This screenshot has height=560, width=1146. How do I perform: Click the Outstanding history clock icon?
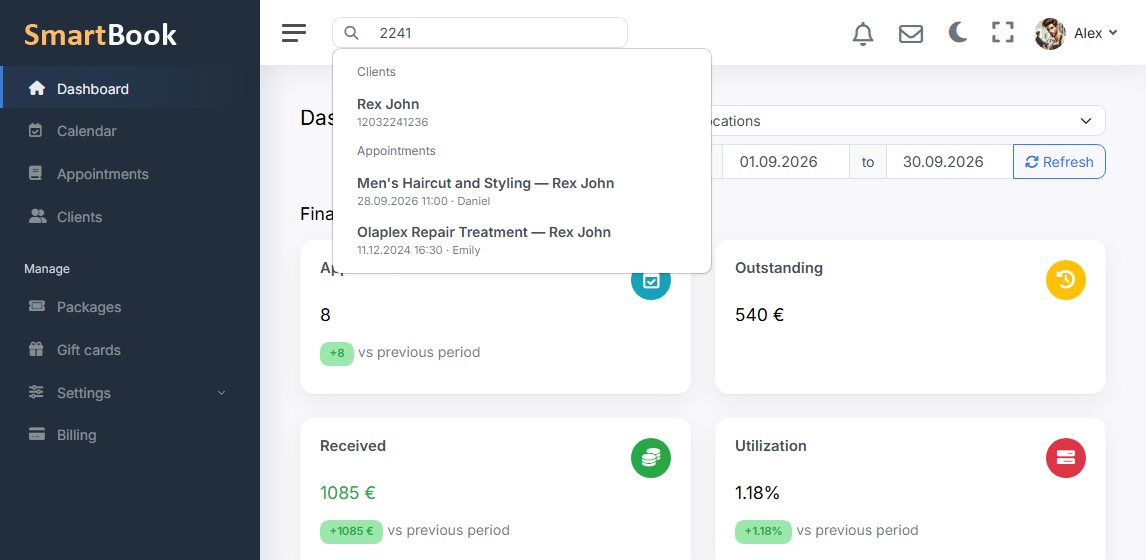tap(1066, 280)
